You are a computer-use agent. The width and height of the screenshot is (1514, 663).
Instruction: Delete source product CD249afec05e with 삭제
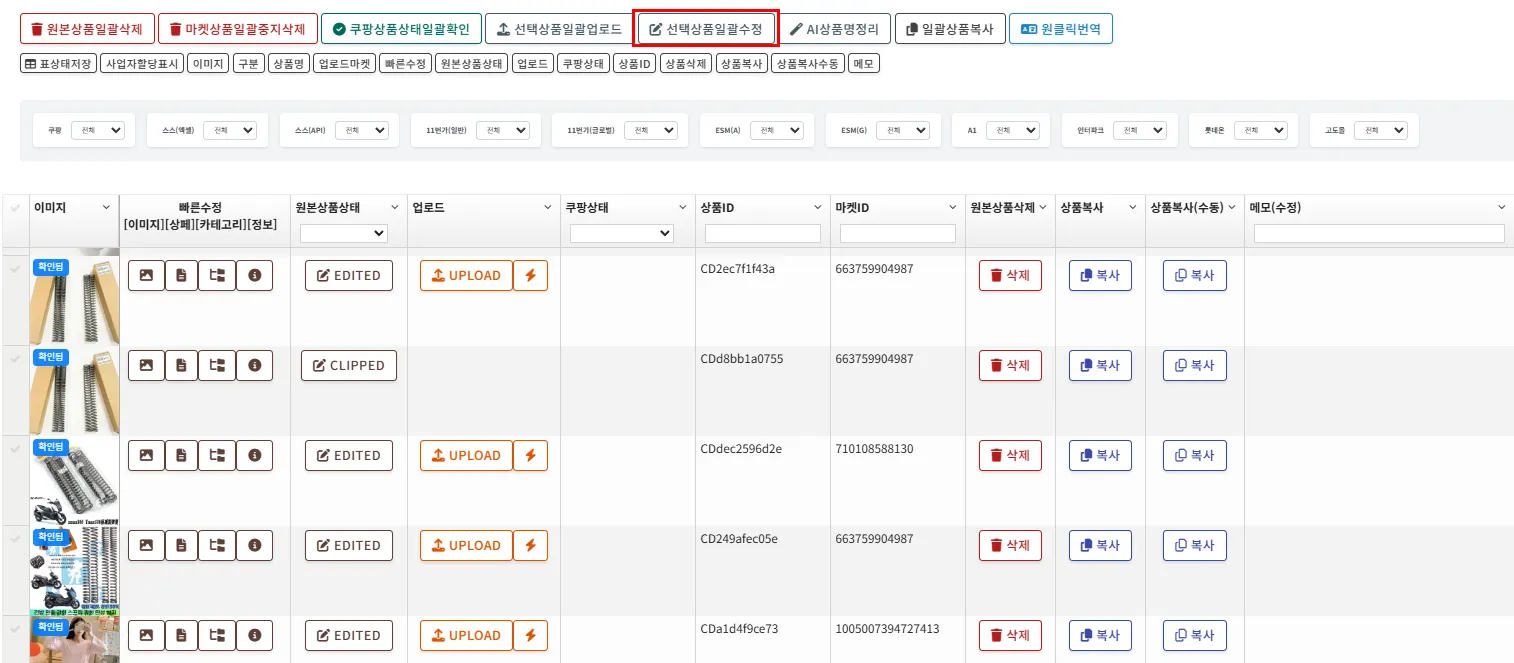pyautogui.click(x=1010, y=545)
